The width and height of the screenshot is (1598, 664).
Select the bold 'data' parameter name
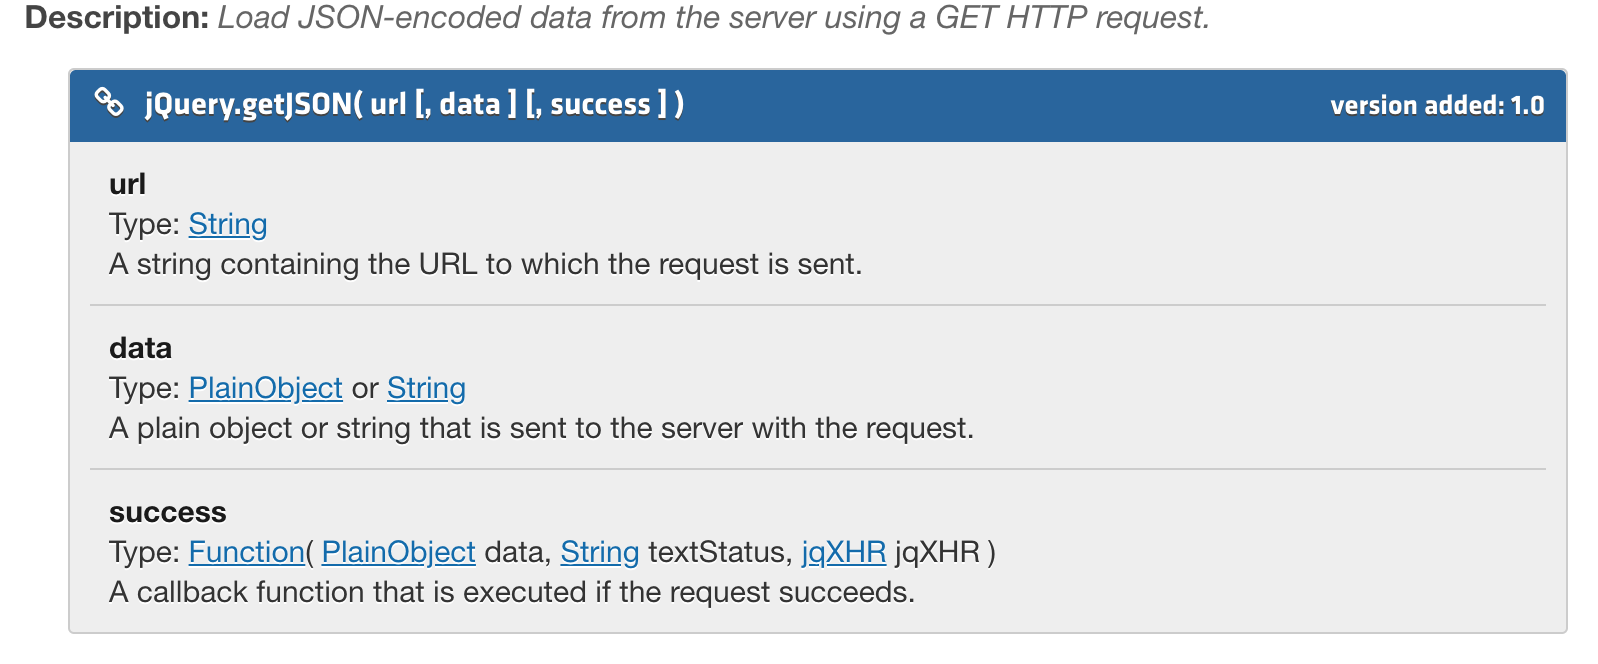140,348
